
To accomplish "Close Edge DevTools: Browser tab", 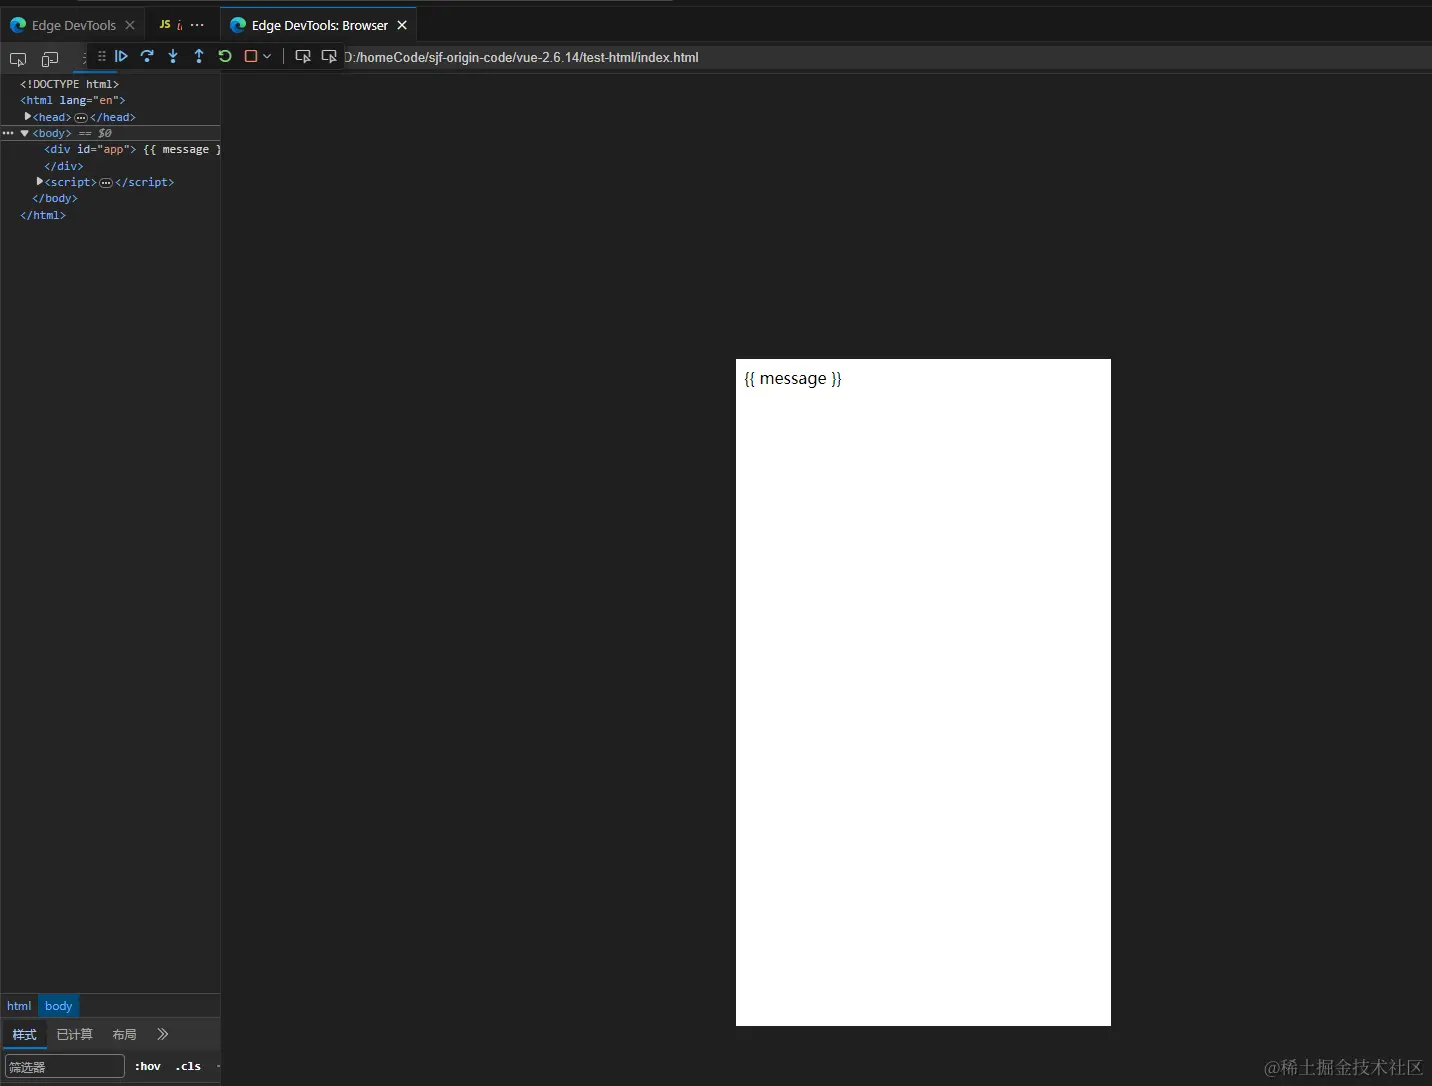I will click(402, 25).
